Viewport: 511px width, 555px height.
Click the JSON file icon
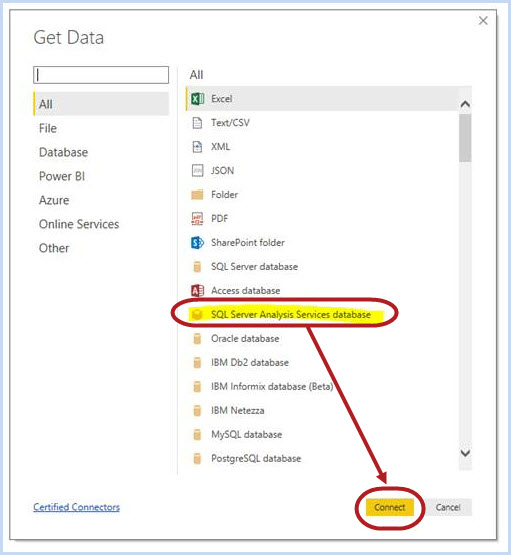(x=197, y=171)
